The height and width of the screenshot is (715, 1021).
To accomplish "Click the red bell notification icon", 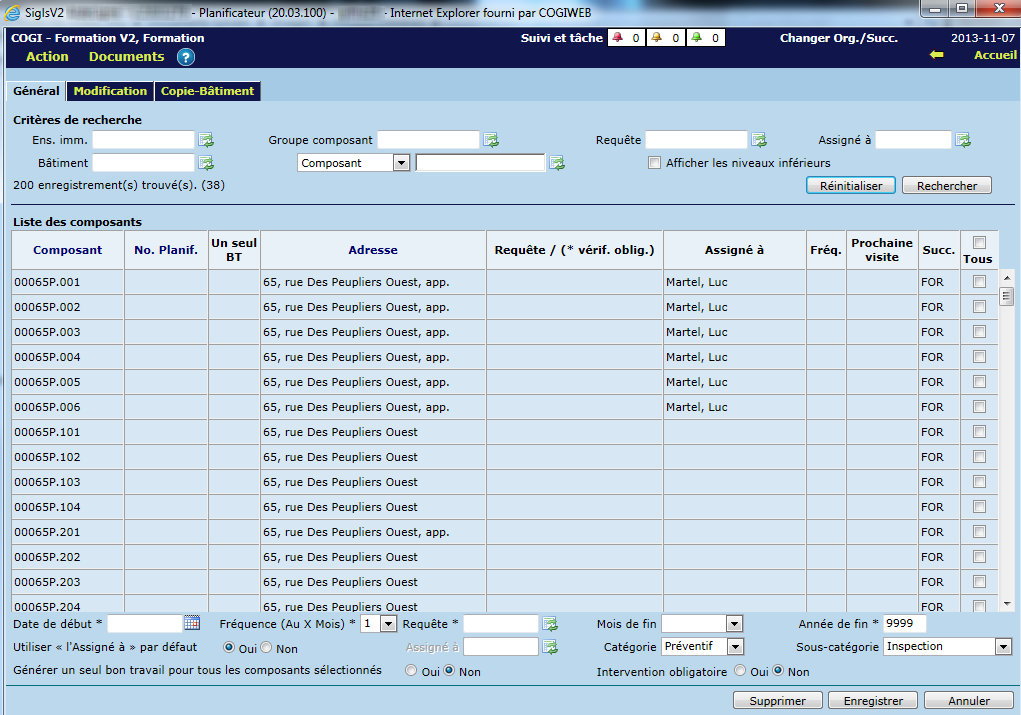I will (x=617, y=38).
